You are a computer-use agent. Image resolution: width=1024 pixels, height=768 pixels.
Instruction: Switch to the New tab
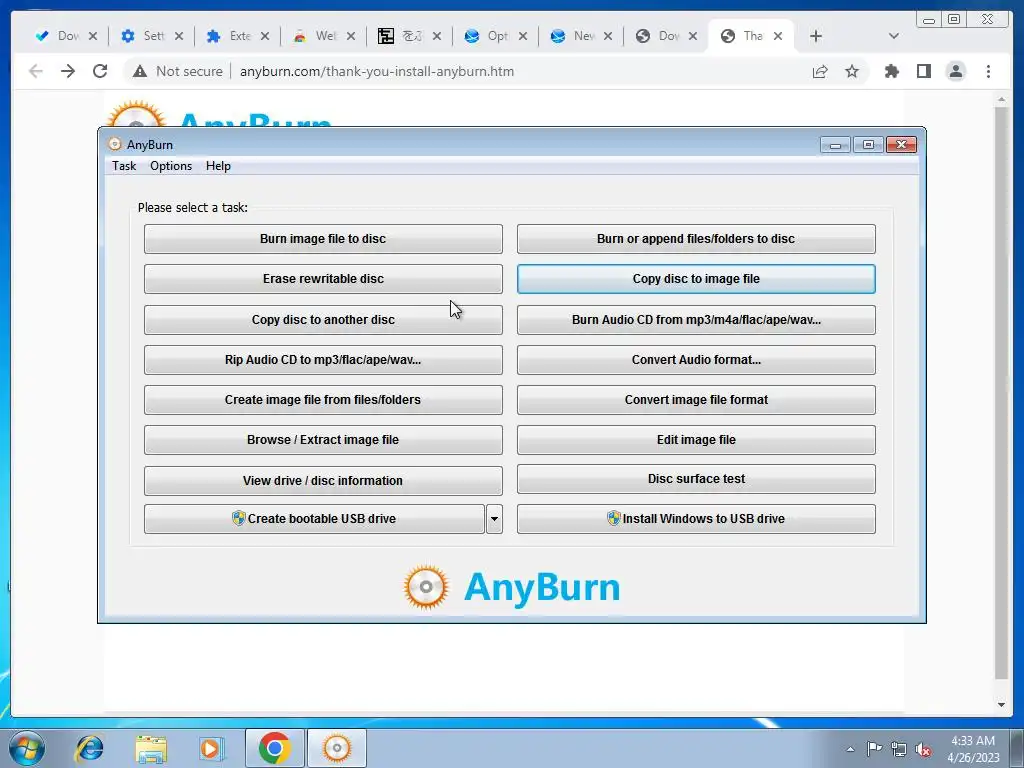[574, 36]
